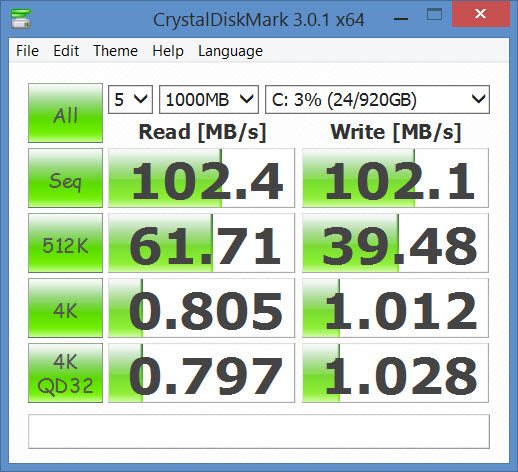
Task: Run all benchmarks with the All button
Action: tap(65, 113)
